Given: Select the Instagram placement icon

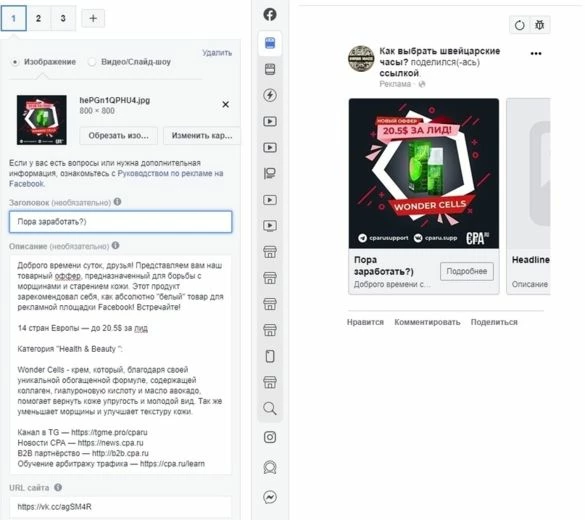Looking at the screenshot, I should pyautogui.click(x=270, y=437).
